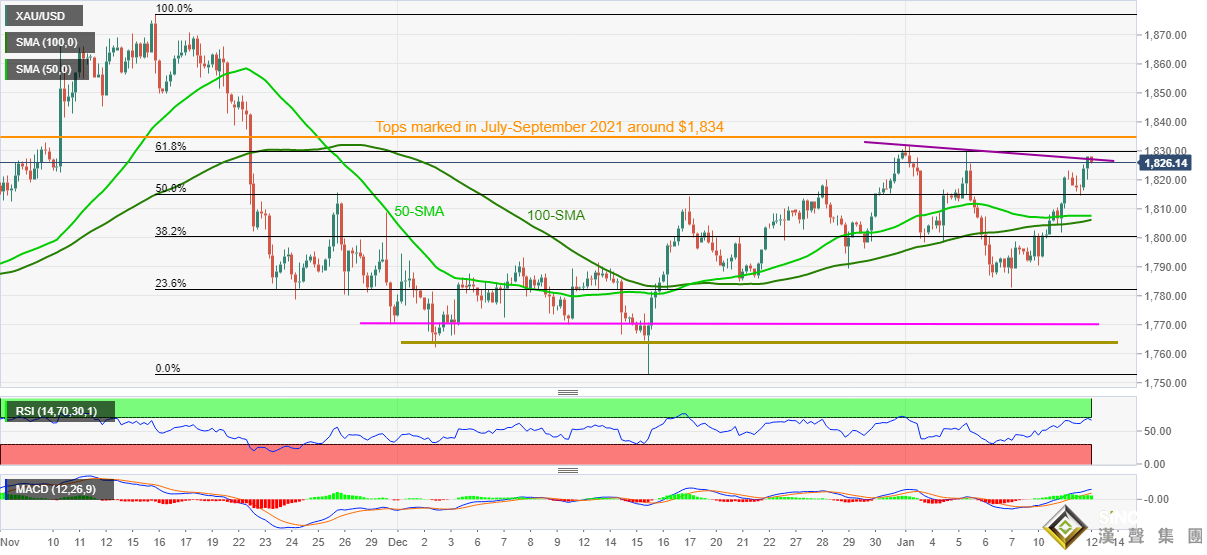1207x555 pixels.
Task: Click the Dec date on the time axis
Action: click(399, 541)
